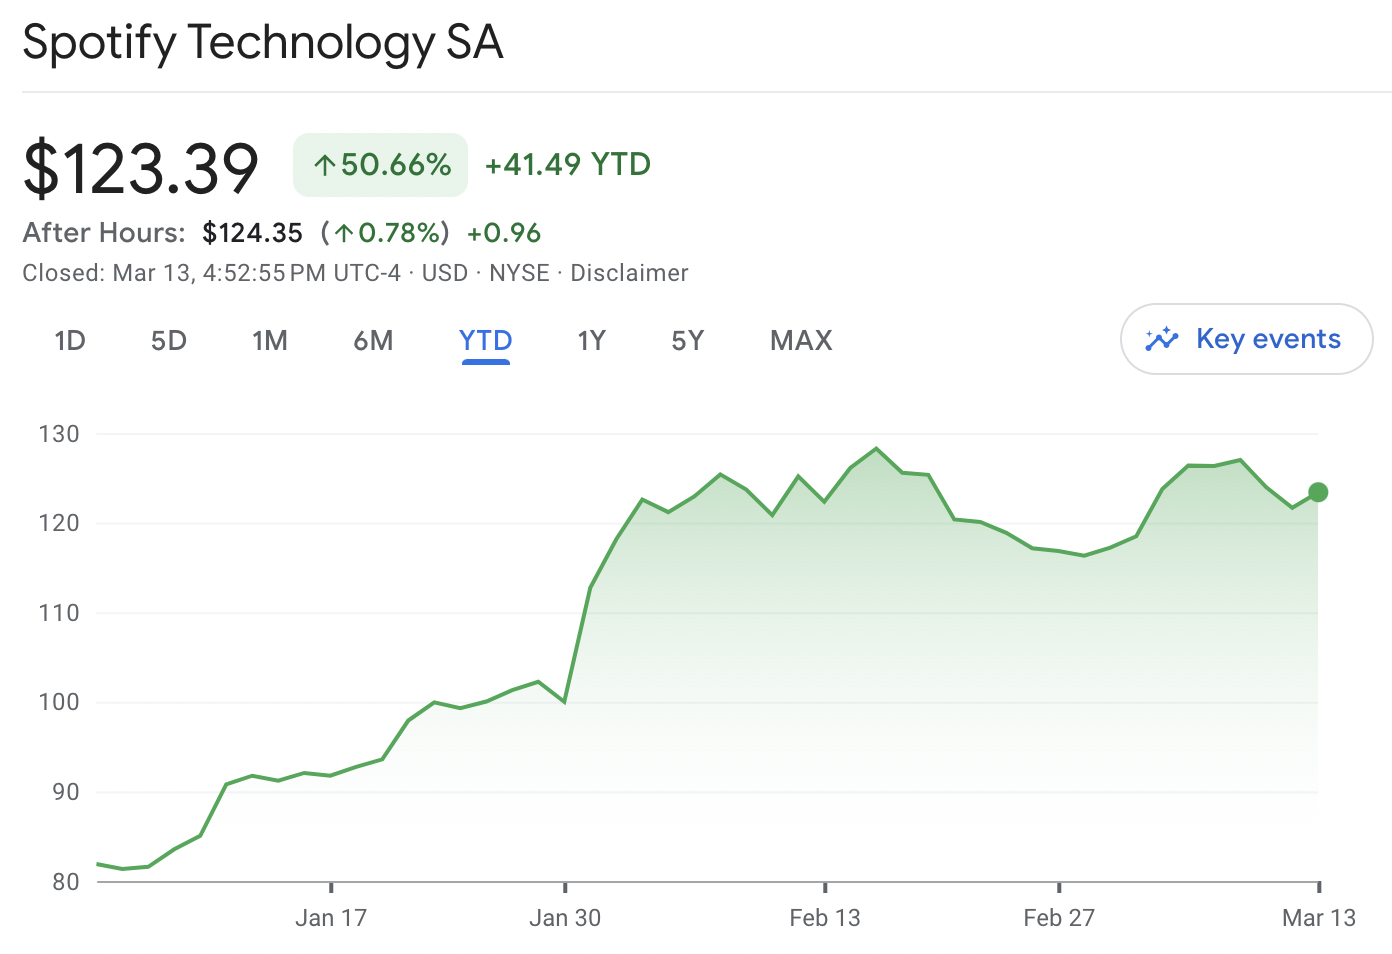Screen dimensions: 1392x954
Task: Click the green endpoint dot on chart
Action: tap(1318, 492)
